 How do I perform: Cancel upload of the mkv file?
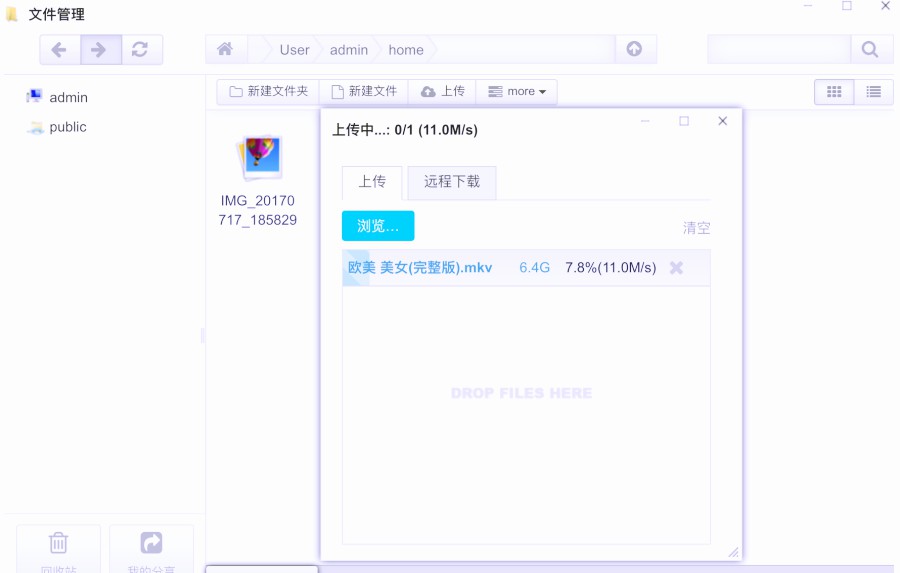[676, 268]
